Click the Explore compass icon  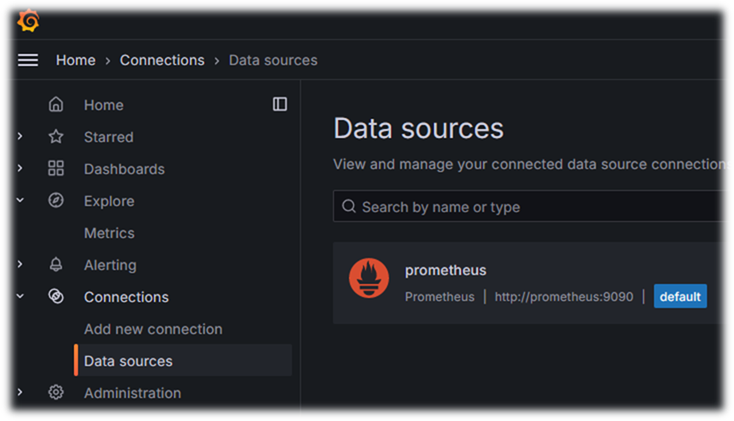pyautogui.click(x=56, y=200)
